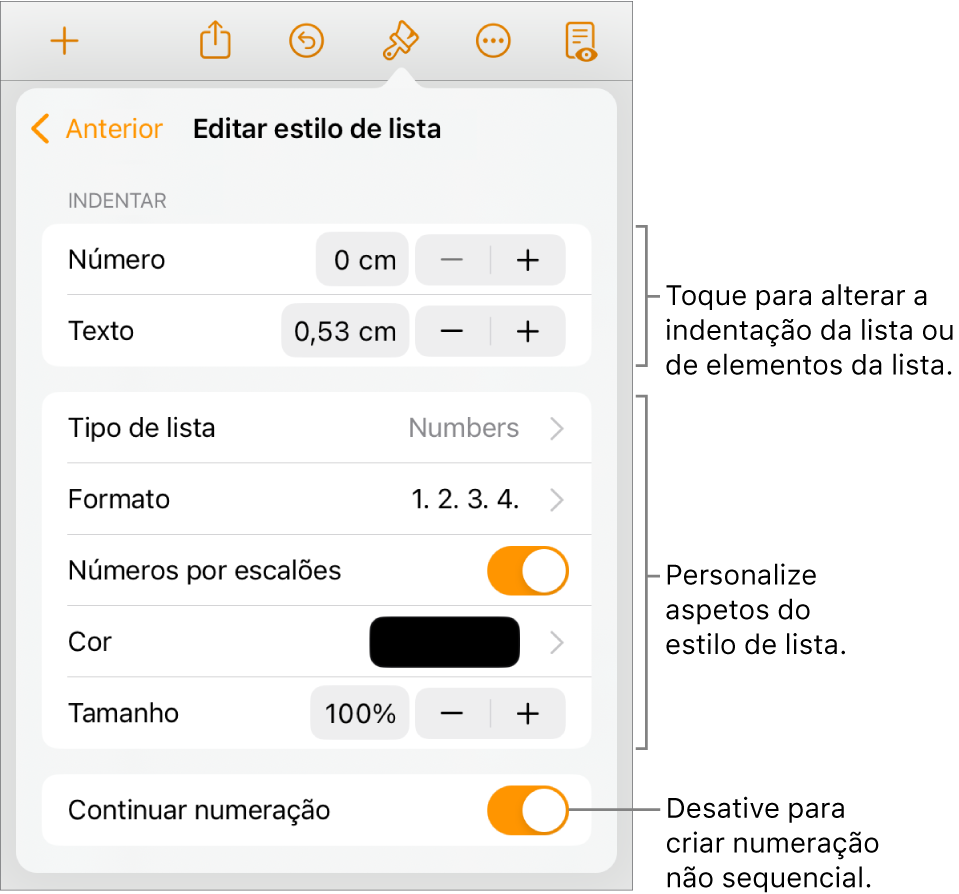Image resolution: width=959 pixels, height=894 pixels.
Task: Increase the Número indentation
Action: click(528, 259)
